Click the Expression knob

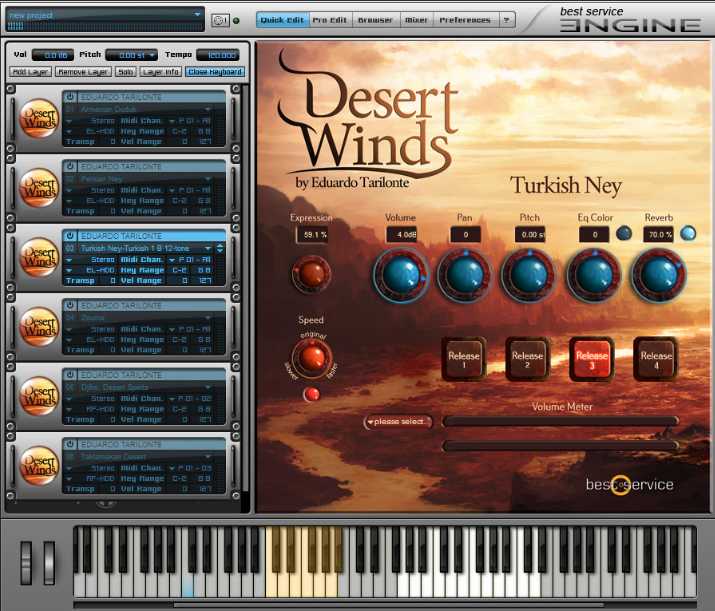point(311,274)
